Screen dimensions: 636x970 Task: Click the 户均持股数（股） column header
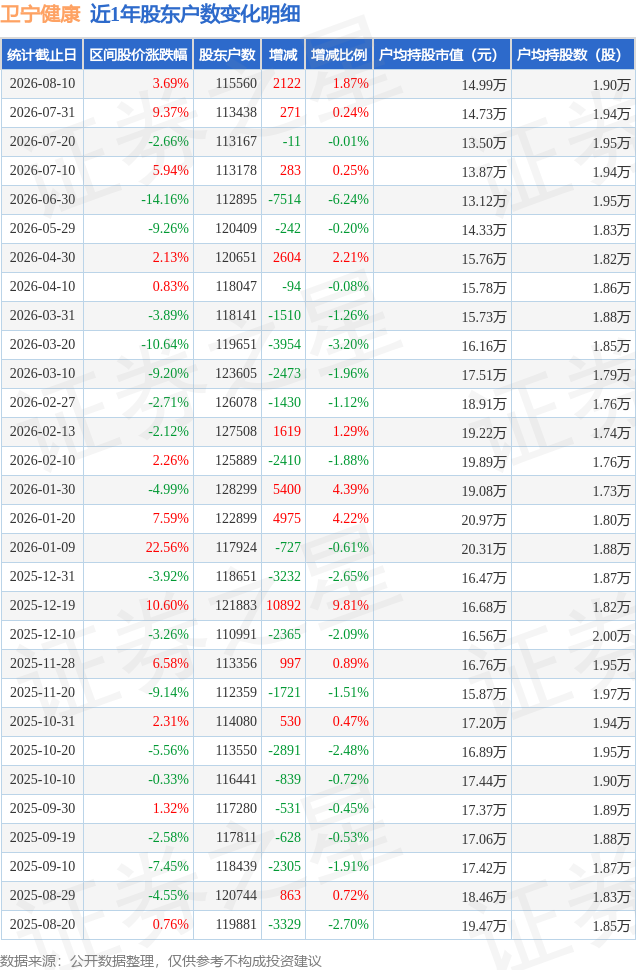573,55
